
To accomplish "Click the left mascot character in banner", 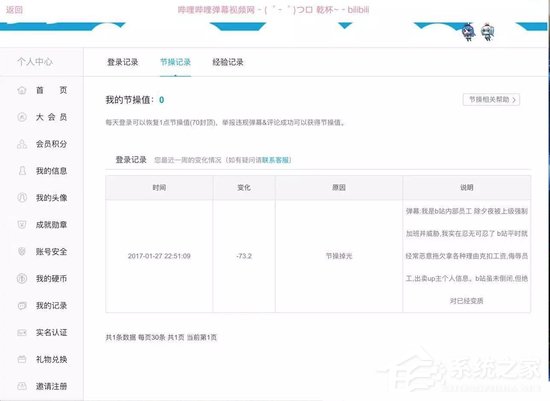I will pos(468,32).
